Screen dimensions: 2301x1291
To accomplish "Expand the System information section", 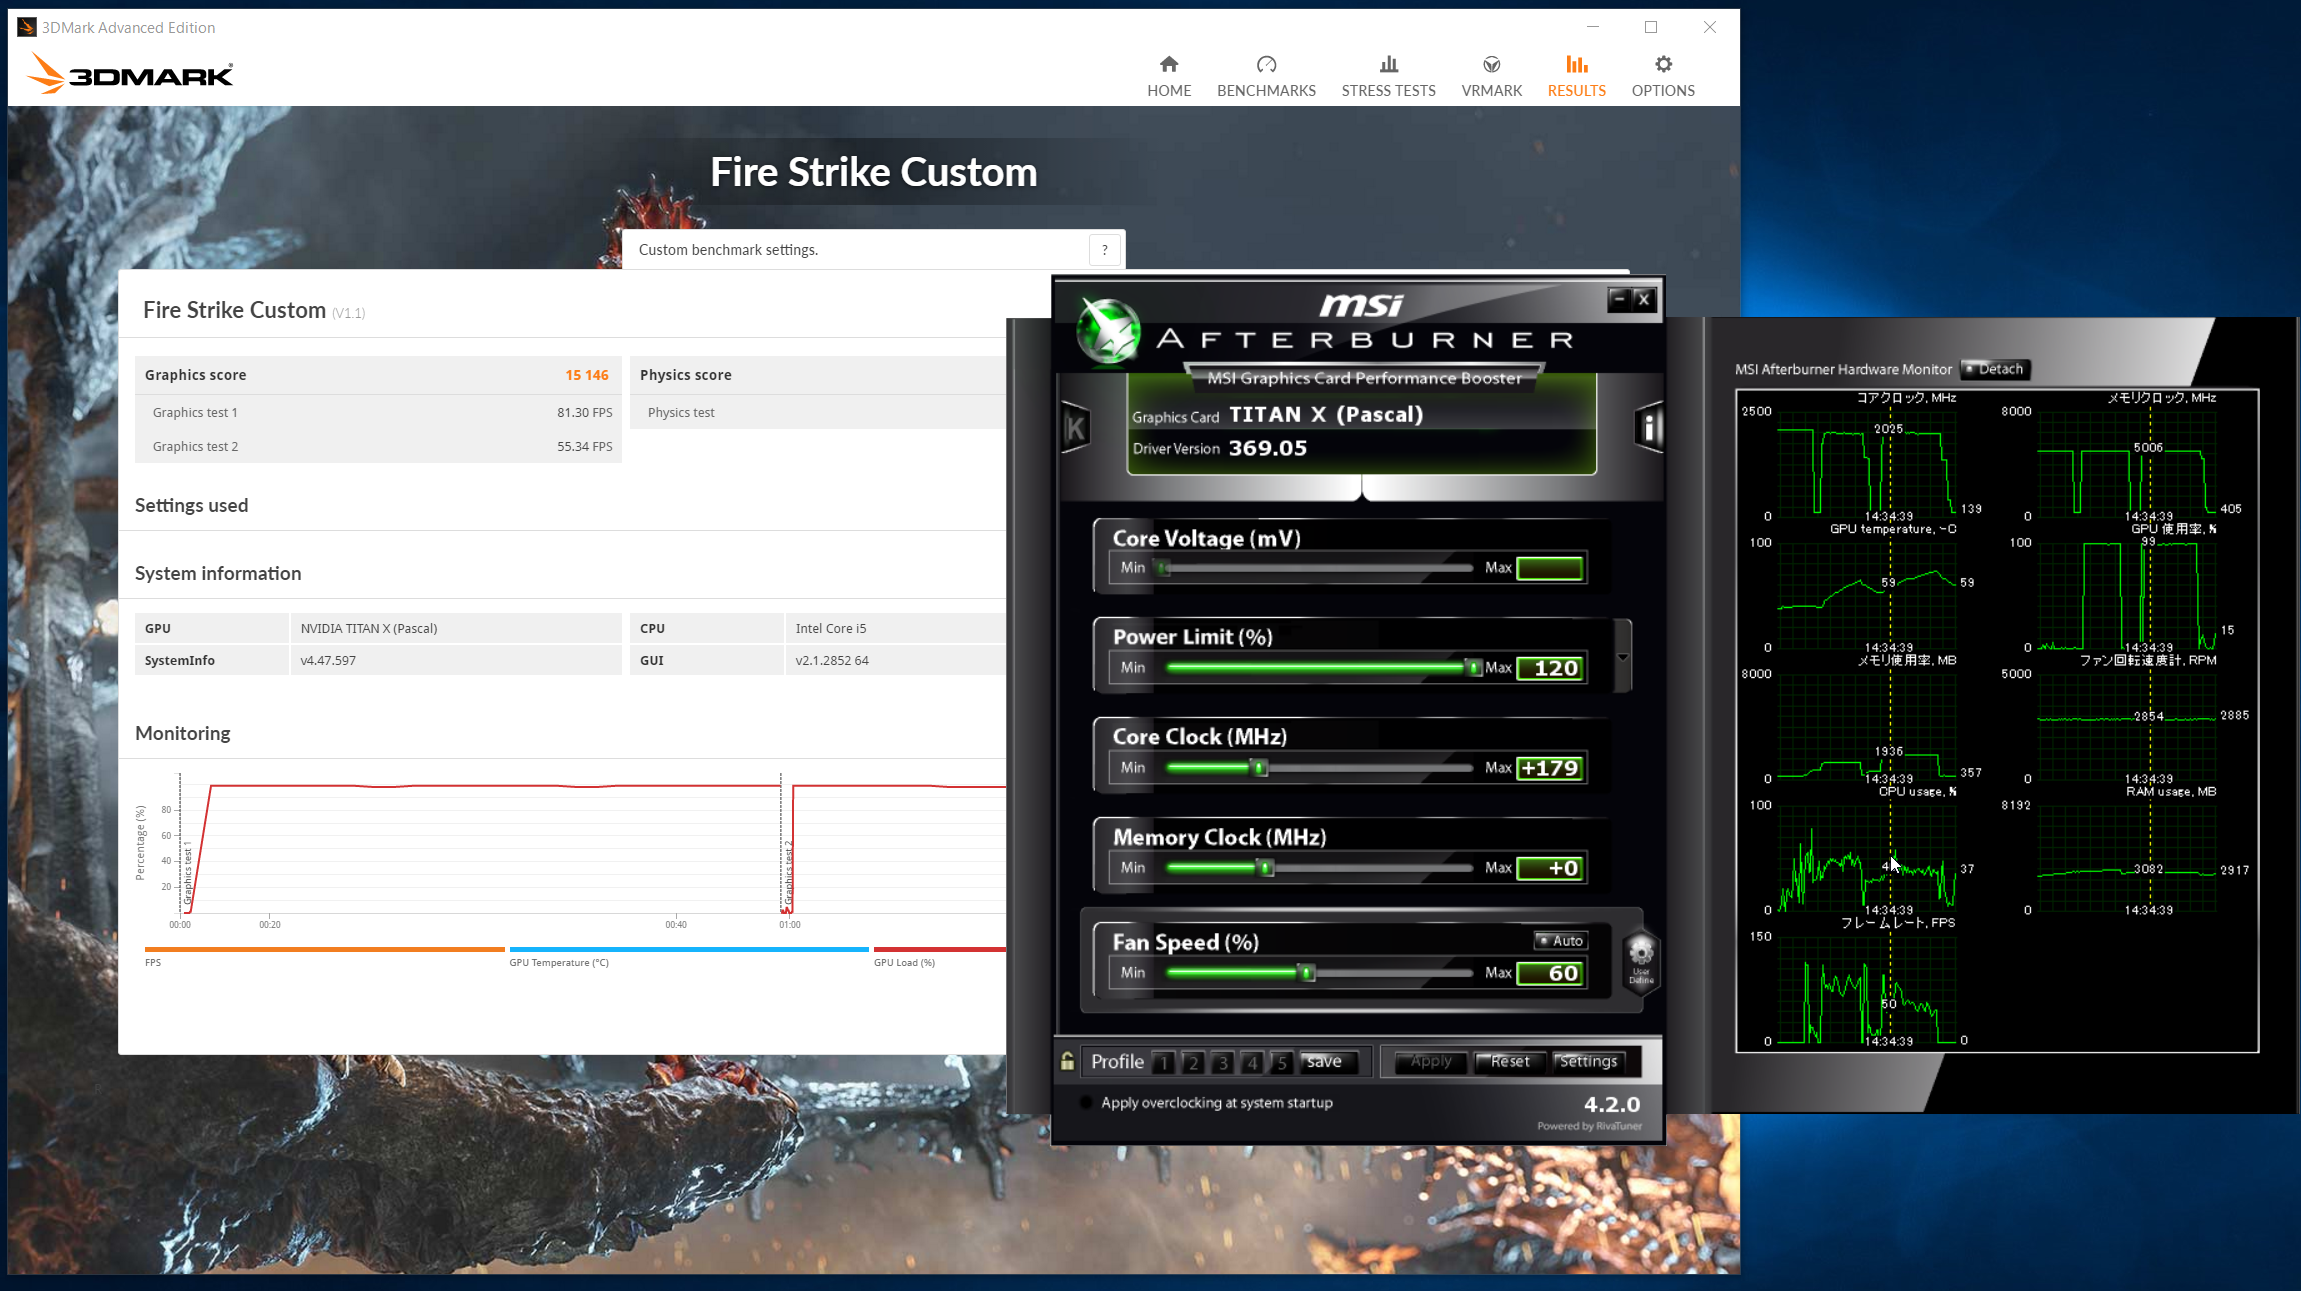I will click(217, 573).
